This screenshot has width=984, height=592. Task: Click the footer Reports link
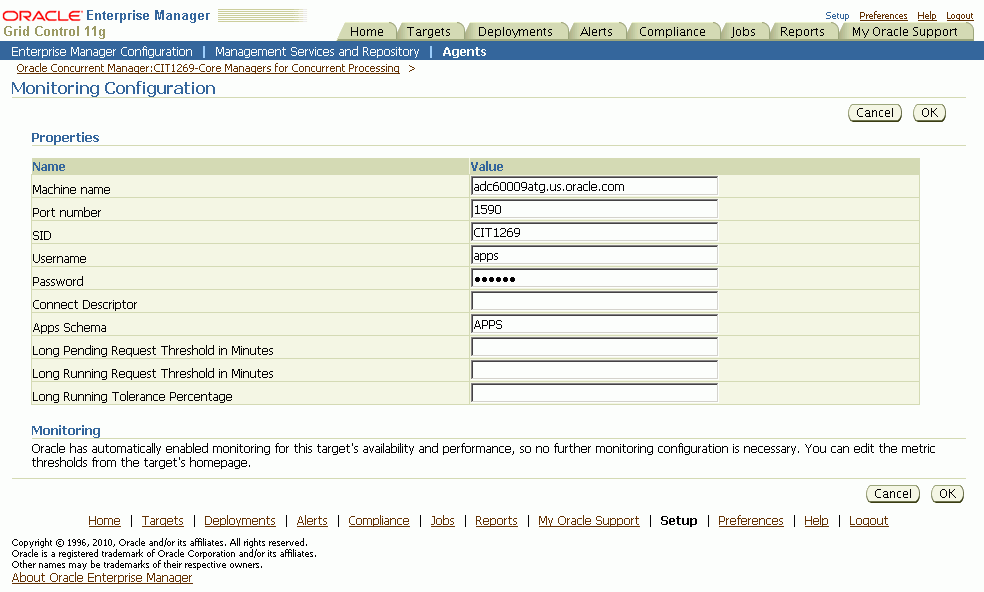pos(496,520)
